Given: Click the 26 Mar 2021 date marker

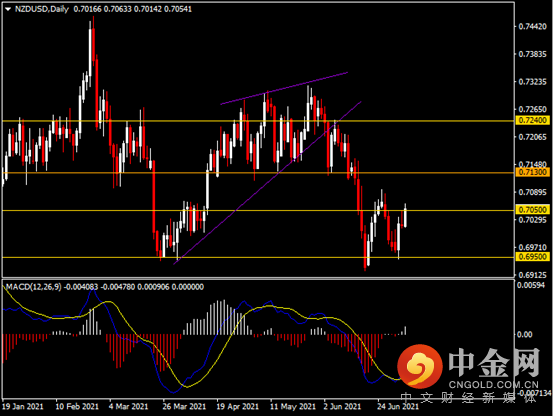Looking at the screenshot, I should (x=184, y=406).
